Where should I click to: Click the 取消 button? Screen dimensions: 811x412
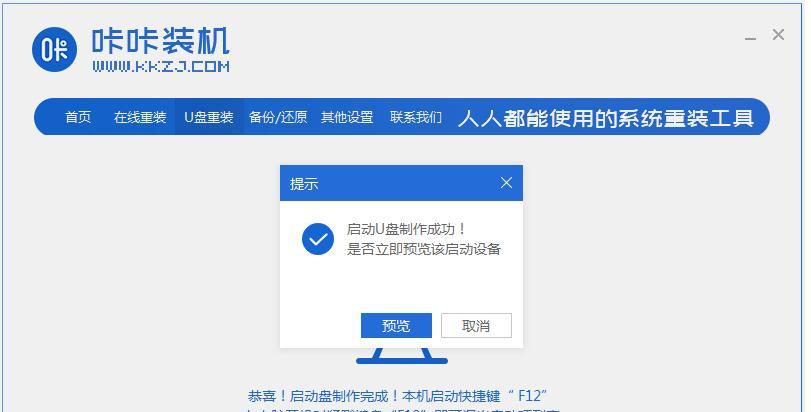pos(476,326)
